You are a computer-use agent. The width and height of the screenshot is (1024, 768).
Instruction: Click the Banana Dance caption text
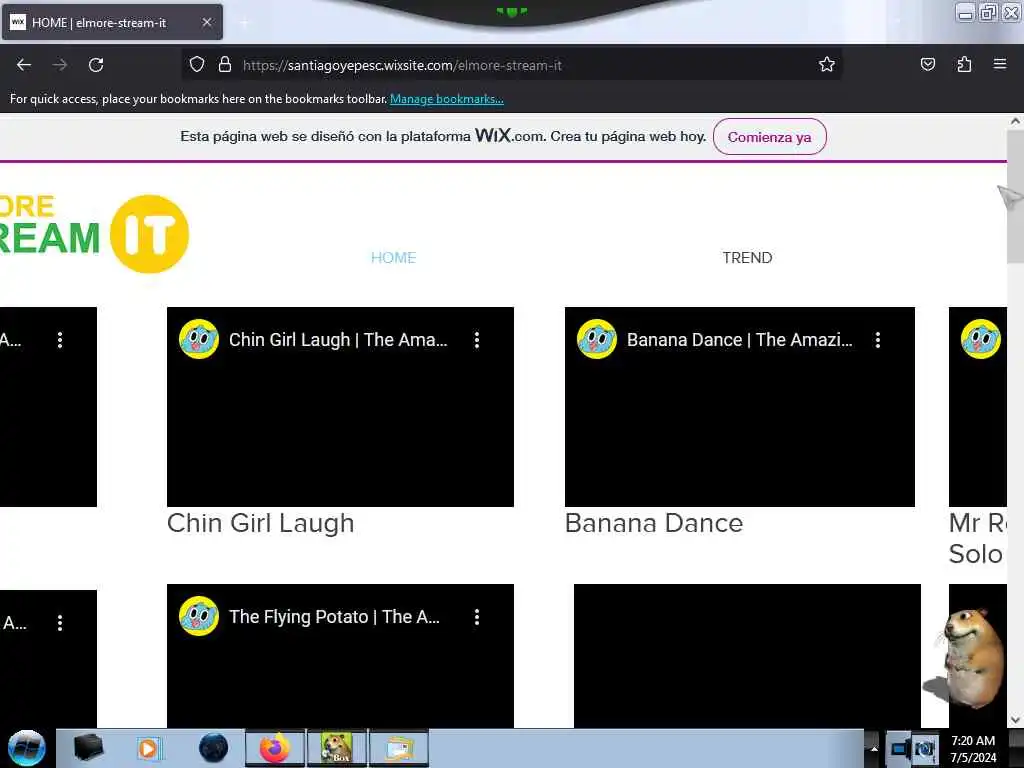tap(654, 524)
